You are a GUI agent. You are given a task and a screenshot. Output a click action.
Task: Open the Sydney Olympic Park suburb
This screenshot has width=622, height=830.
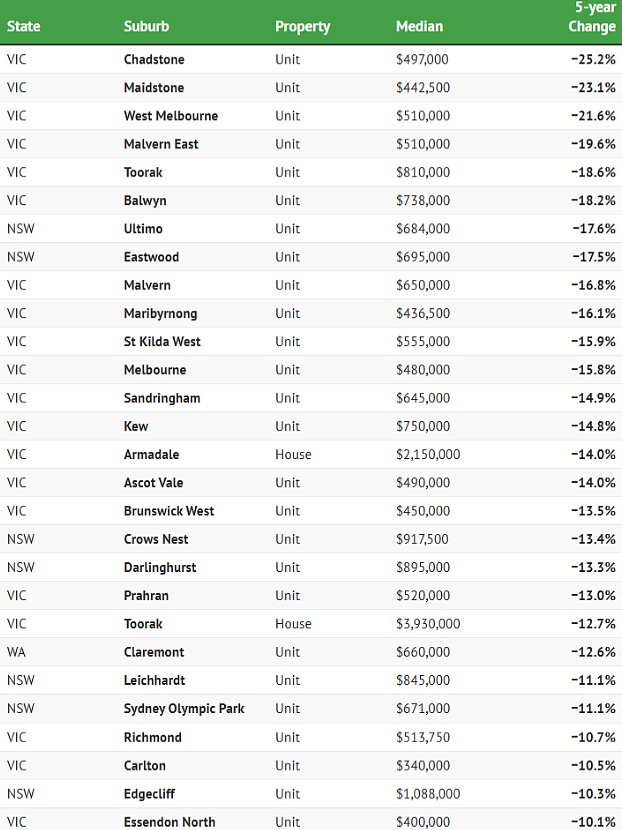coord(184,709)
